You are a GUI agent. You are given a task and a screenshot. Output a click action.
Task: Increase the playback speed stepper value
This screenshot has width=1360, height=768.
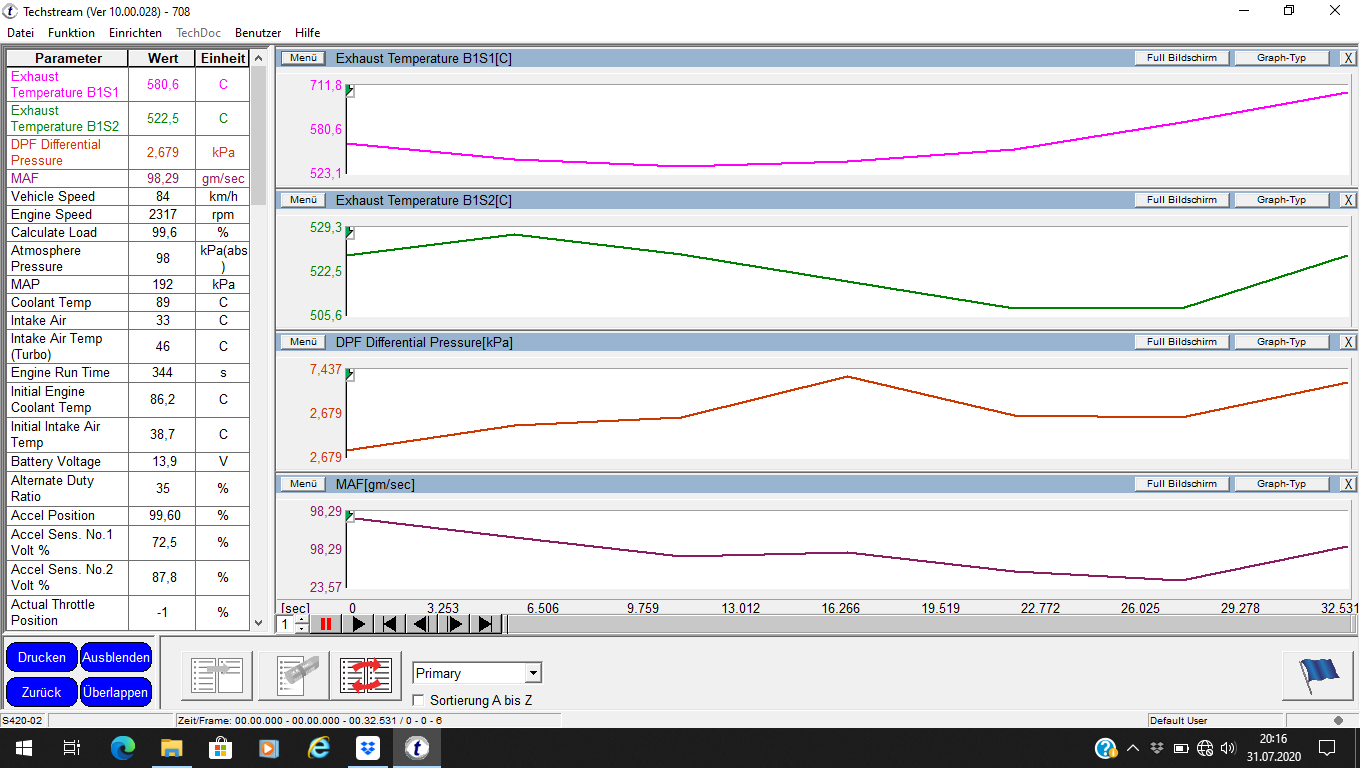pyautogui.click(x=302, y=620)
